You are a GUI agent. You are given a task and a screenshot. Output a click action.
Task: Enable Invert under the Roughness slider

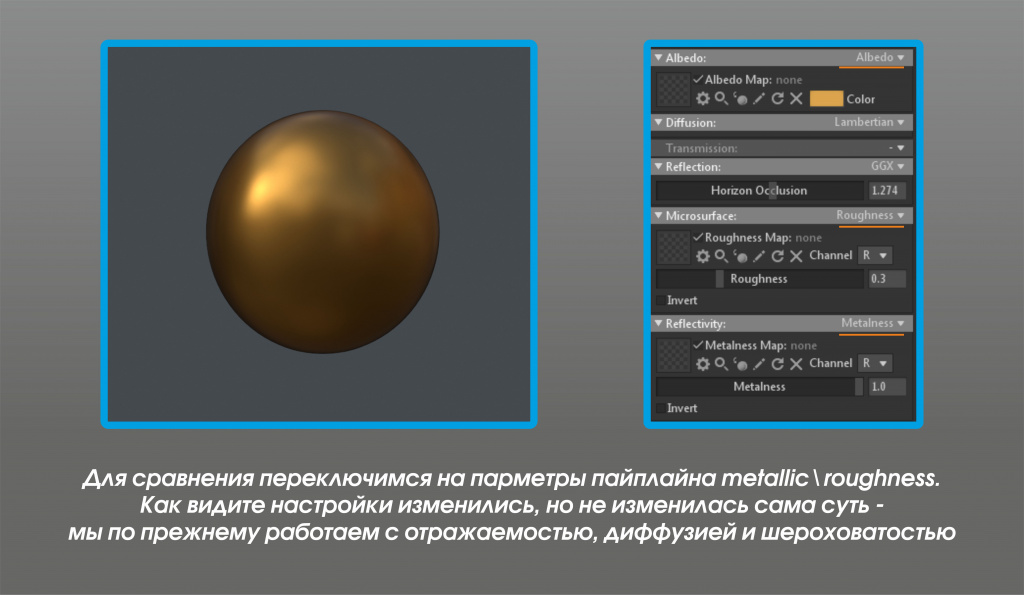661,300
